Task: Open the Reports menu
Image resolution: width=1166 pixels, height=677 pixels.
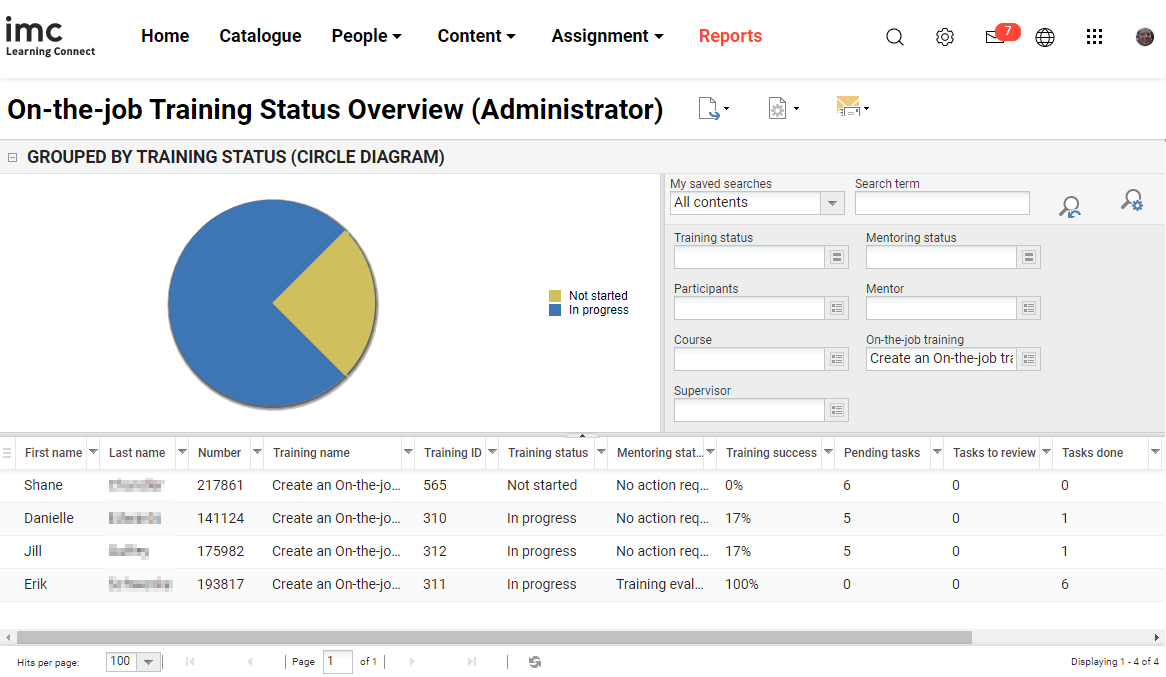Action: (x=730, y=36)
